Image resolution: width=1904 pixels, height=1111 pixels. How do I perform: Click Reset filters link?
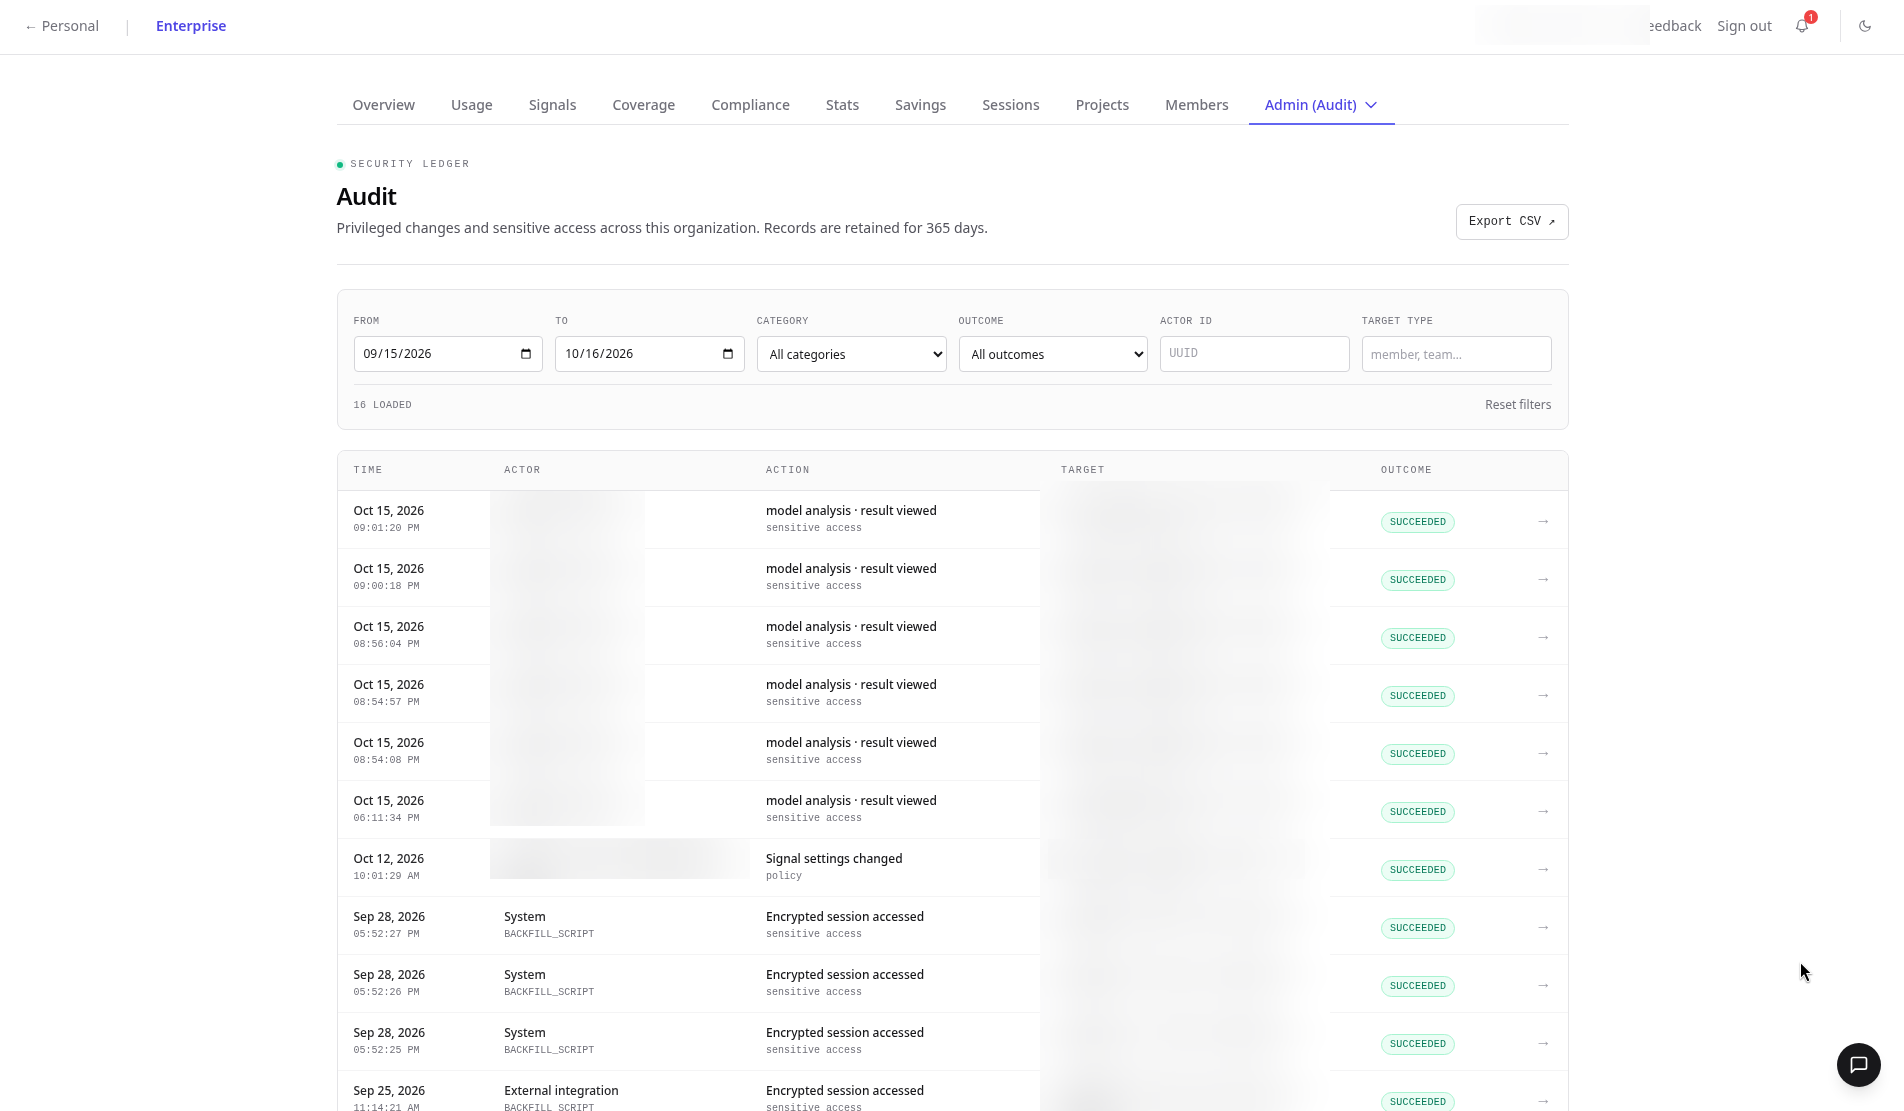click(x=1517, y=405)
